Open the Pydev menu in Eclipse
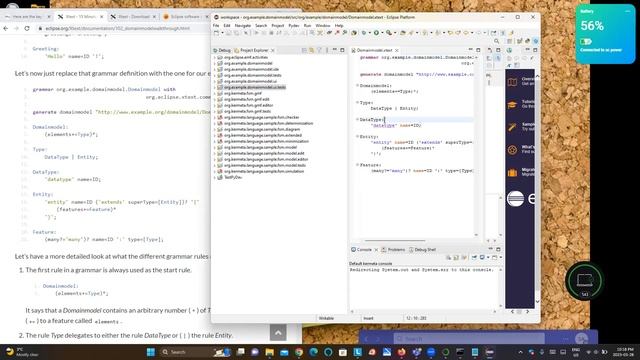Screen dimensions: 640x360 pos(294,25)
